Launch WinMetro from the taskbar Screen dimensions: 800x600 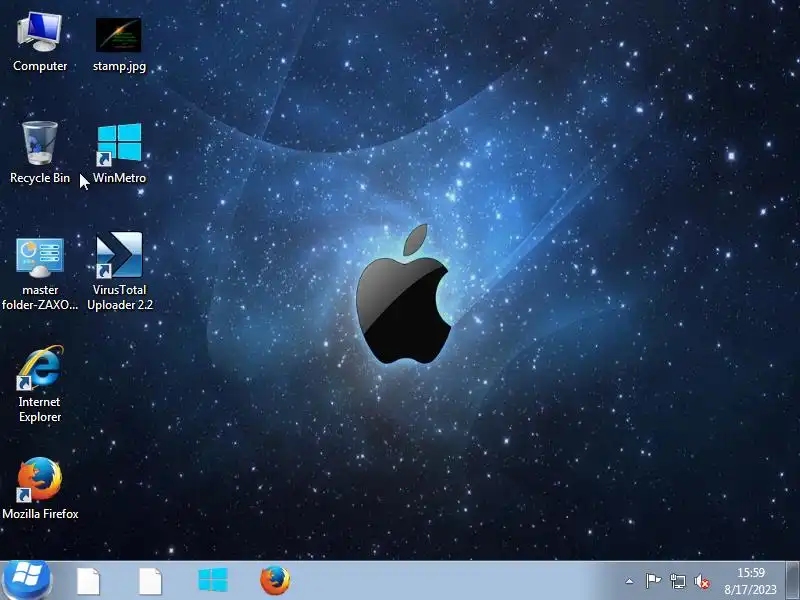click(x=213, y=580)
